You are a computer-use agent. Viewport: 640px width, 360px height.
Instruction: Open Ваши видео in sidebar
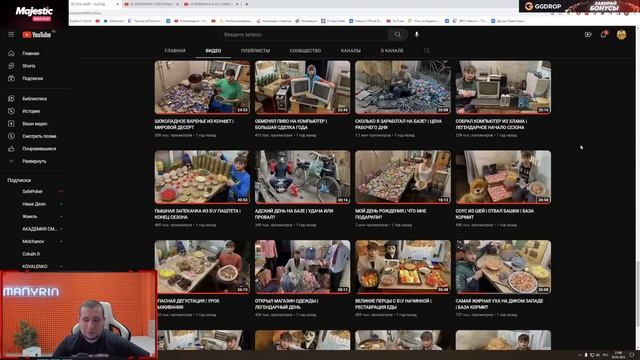click(x=35, y=124)
